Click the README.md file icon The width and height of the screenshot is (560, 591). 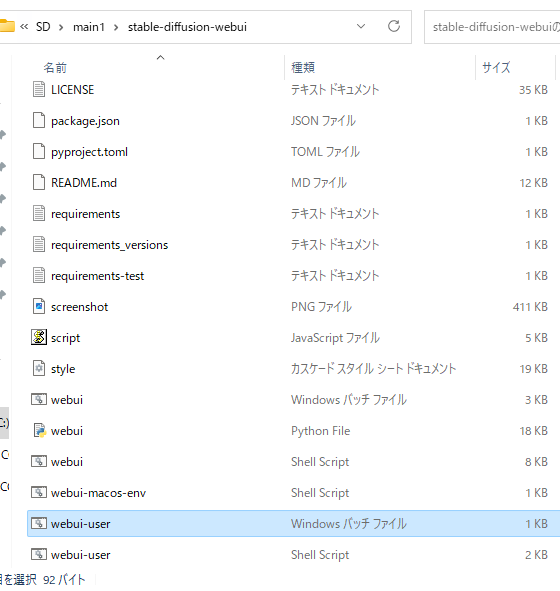39,182
